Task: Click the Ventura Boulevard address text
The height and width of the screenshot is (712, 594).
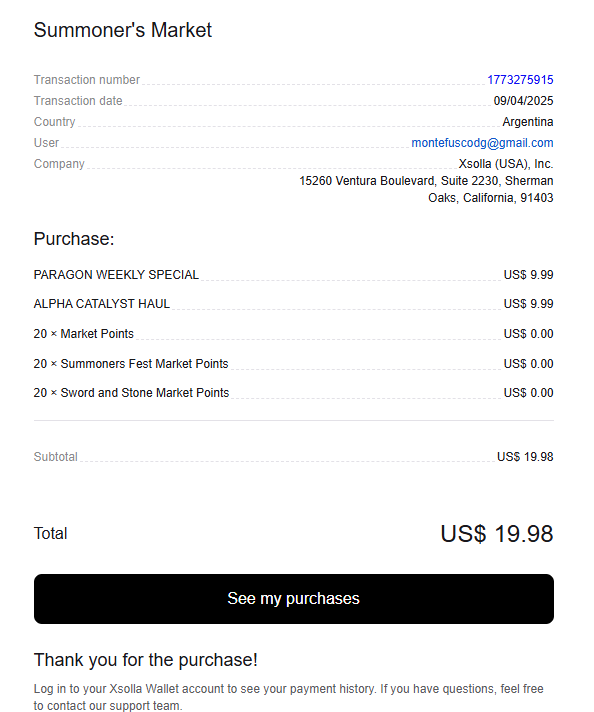Action: point(426,189)
